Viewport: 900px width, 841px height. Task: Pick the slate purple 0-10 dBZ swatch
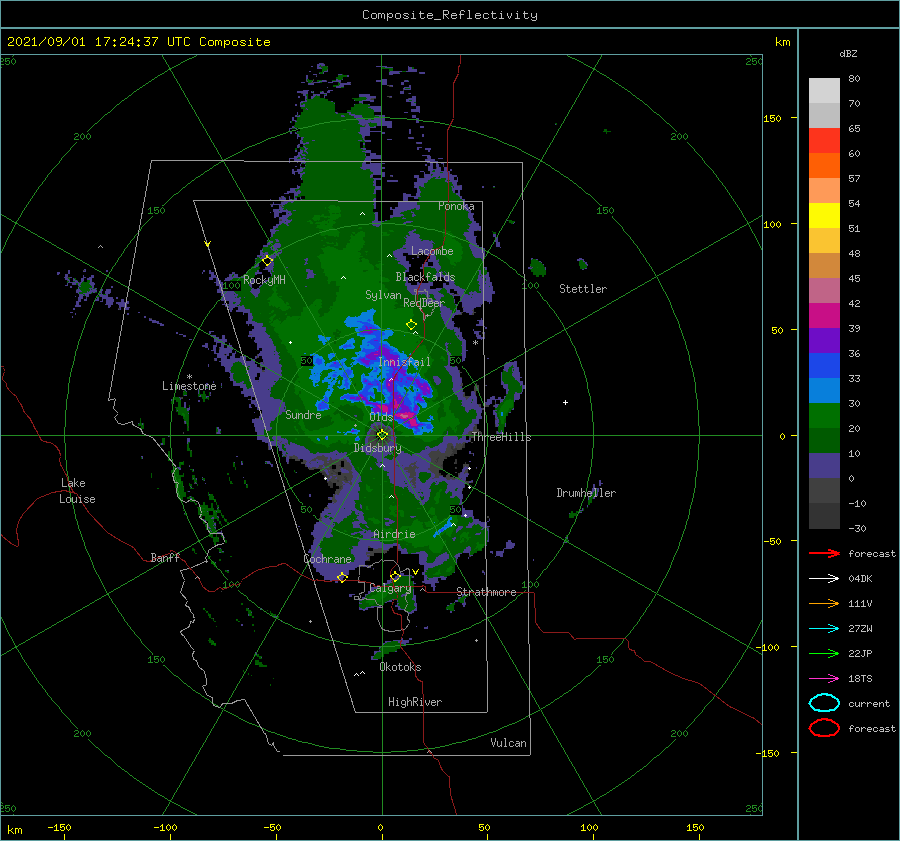824,466
